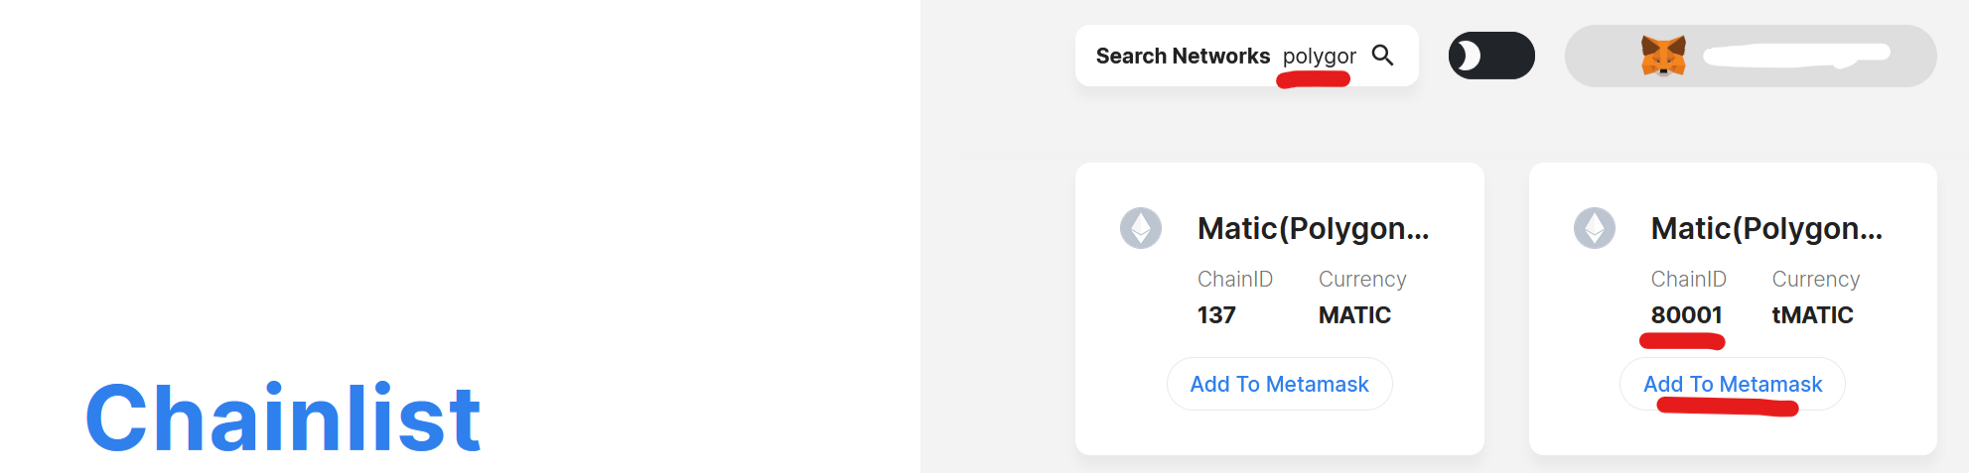Click Ethereum logo on ChainID 137 card
This screenshot has width=1969, height=473.
[1140, 228]
